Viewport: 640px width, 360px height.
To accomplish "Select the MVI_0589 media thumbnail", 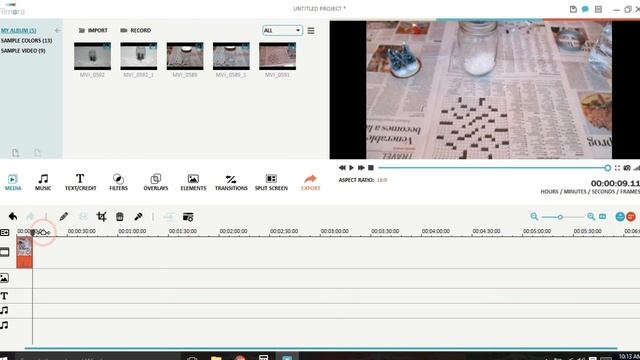I will [185, 56].
